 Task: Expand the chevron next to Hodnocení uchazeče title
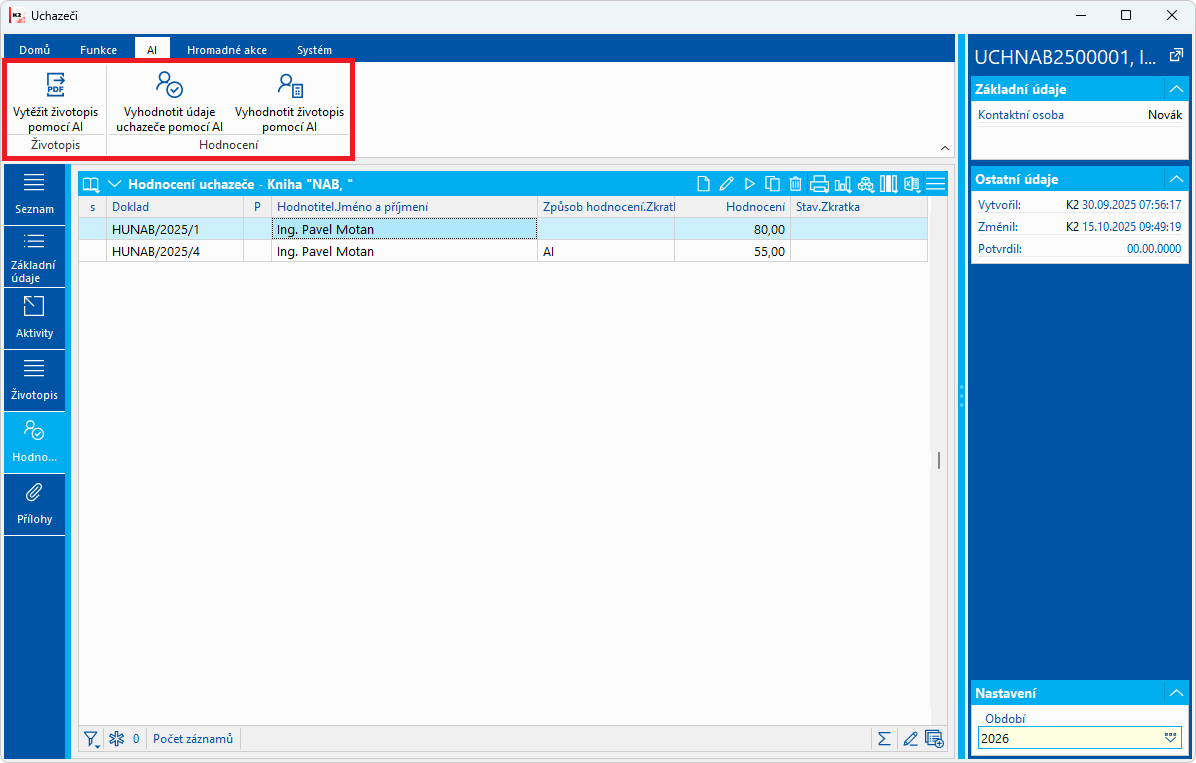coord(115,184)
